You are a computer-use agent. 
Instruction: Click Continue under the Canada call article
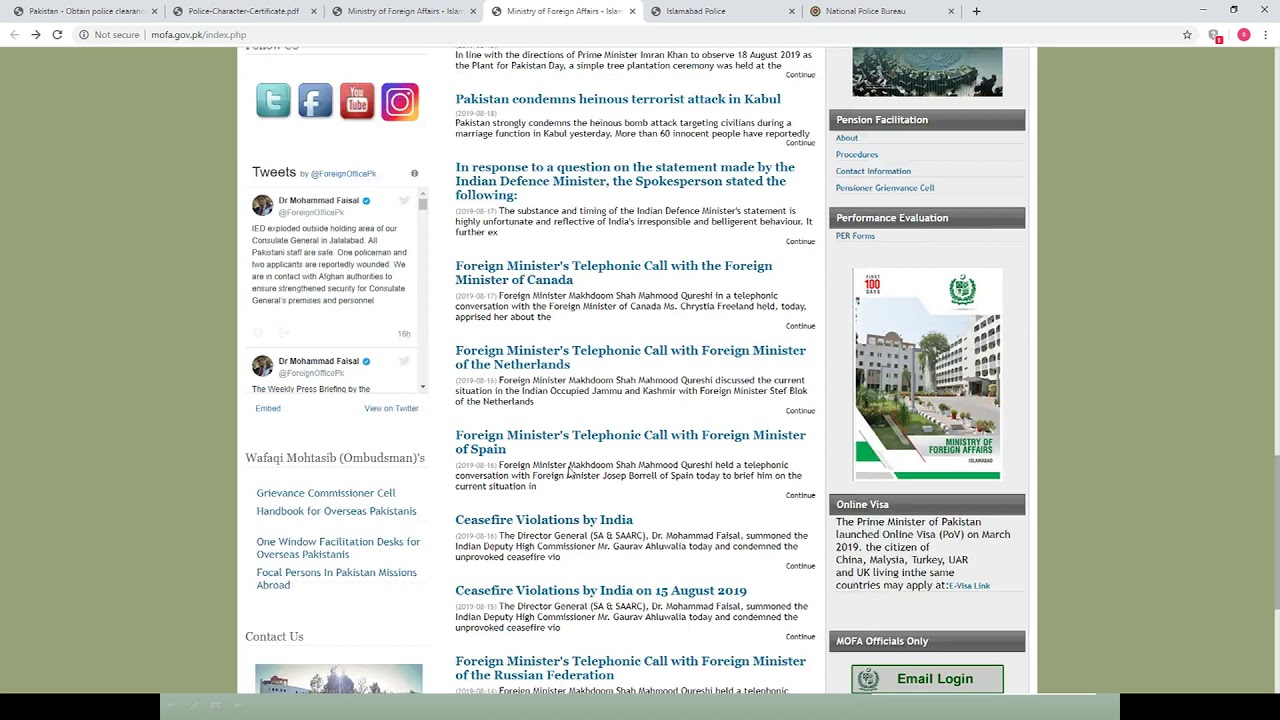point(800,326)
